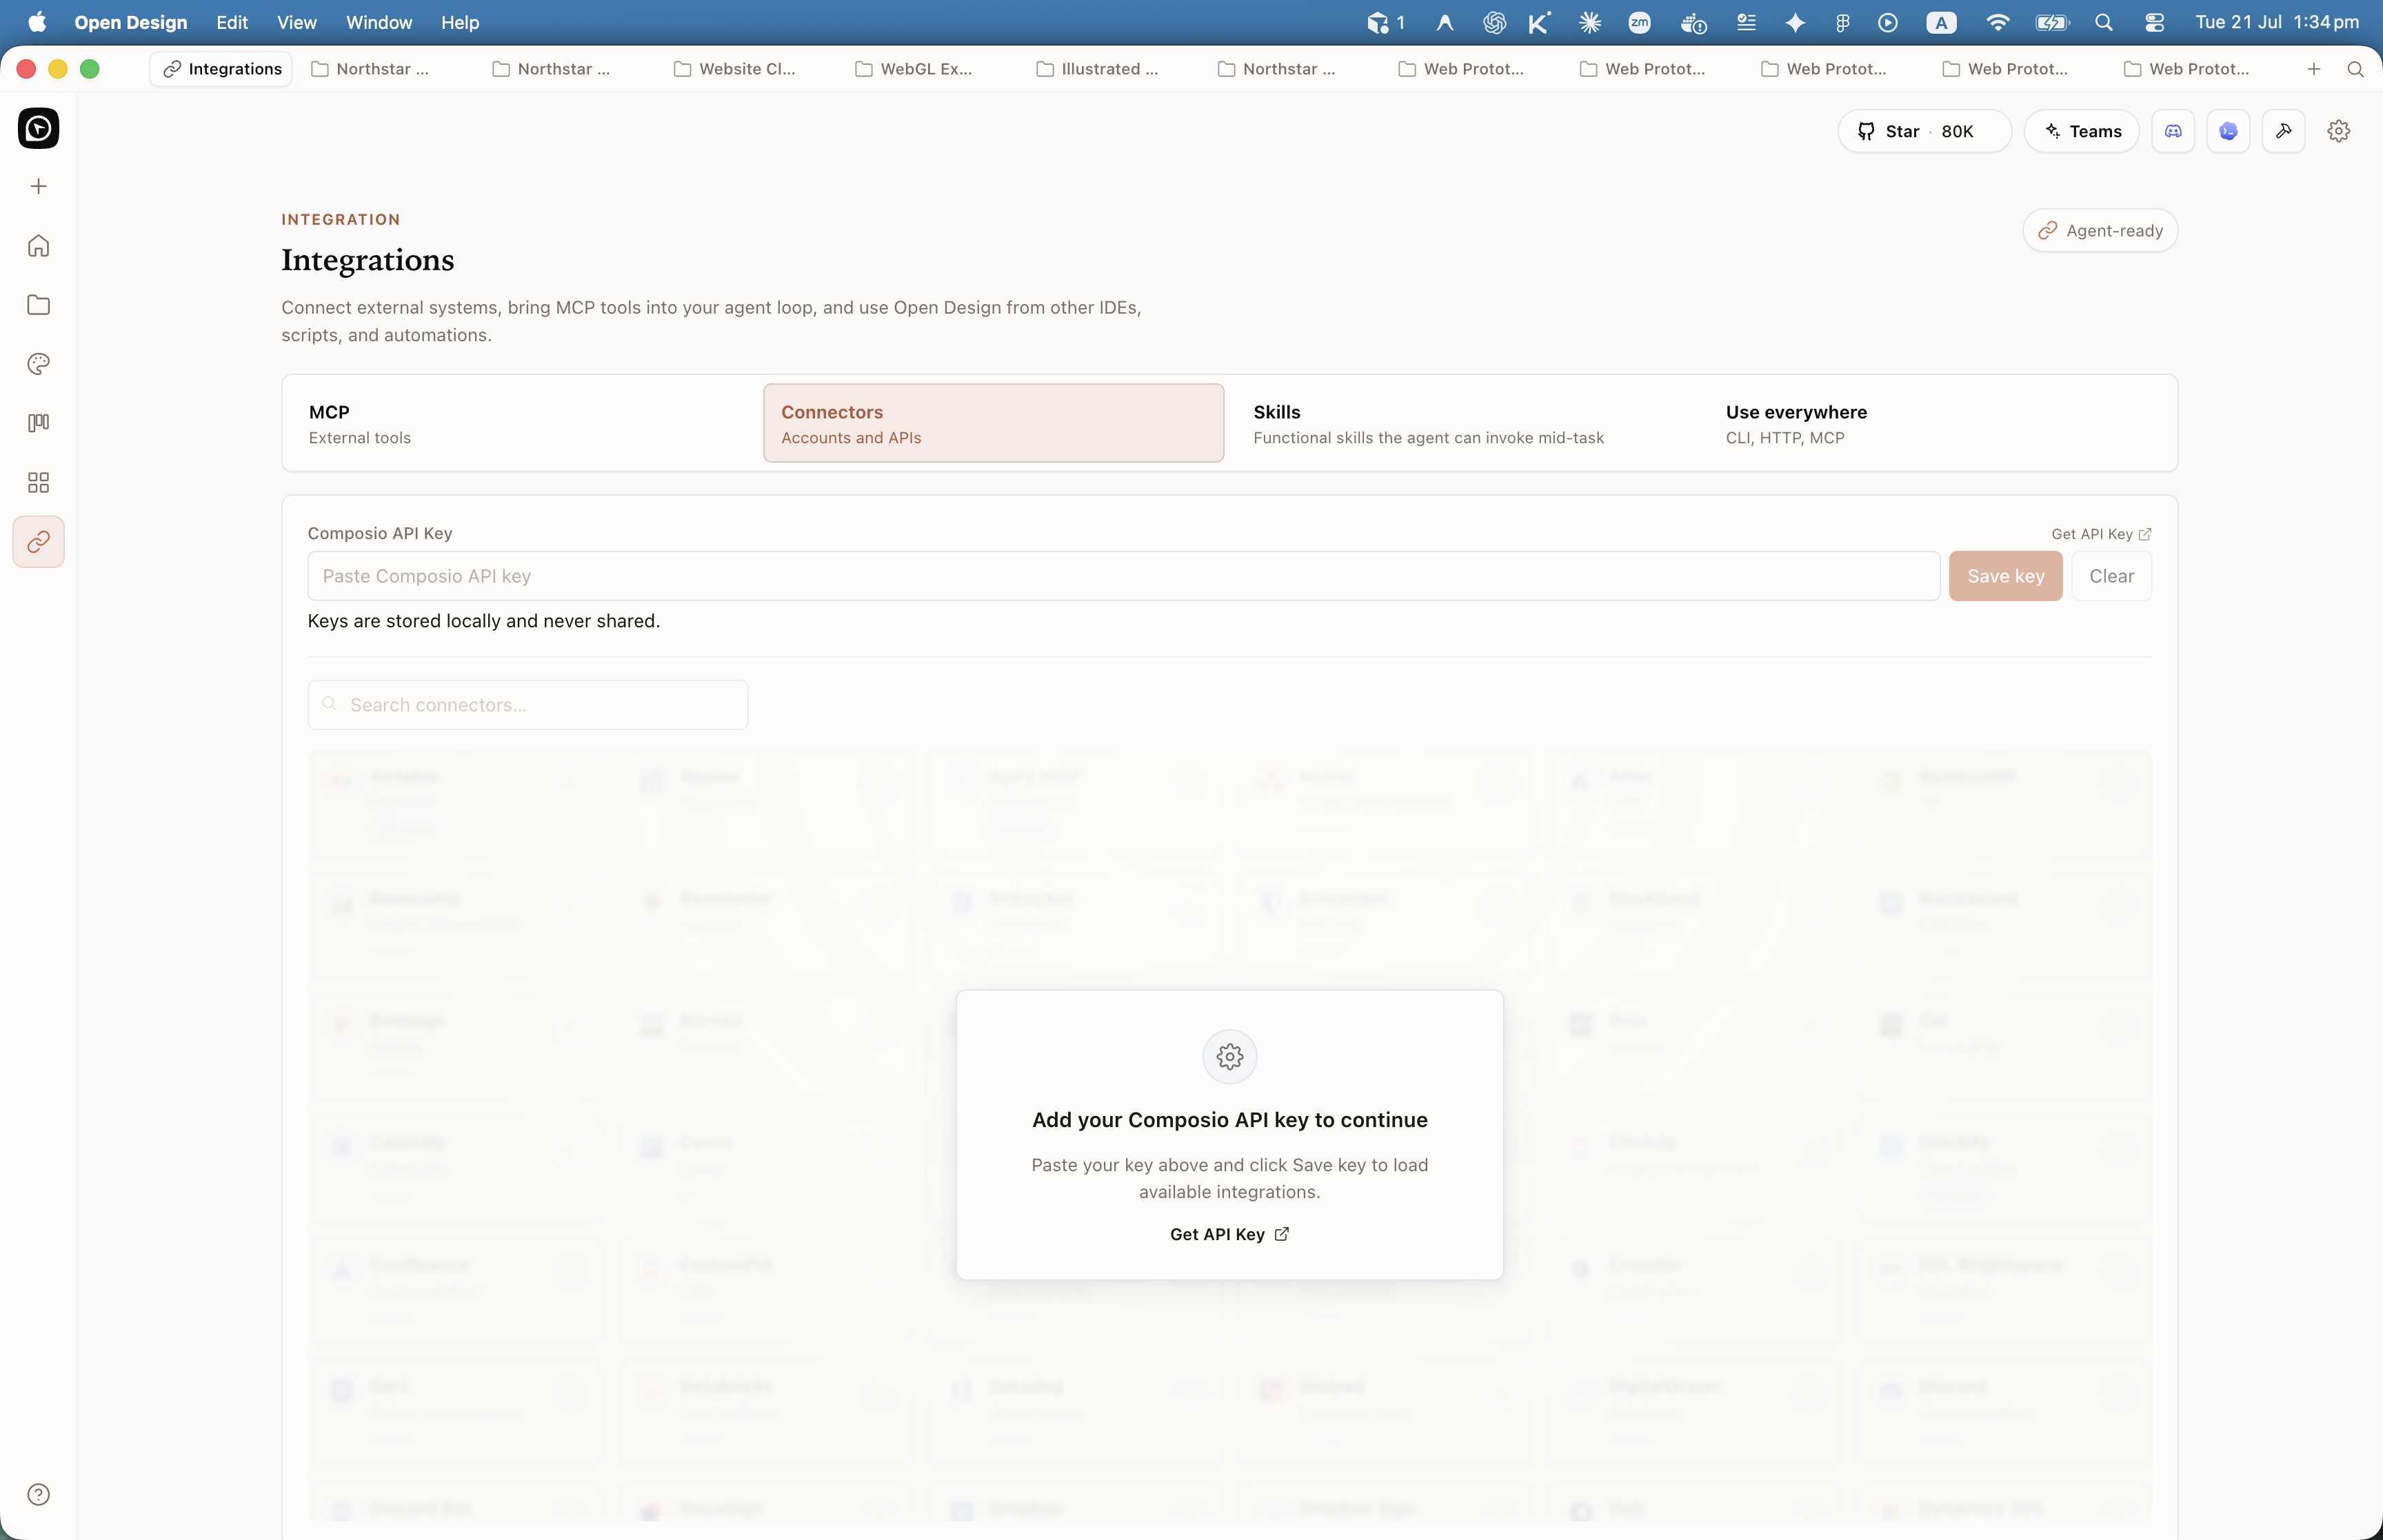Image resolution: width=2383 pixels, height=1540 pixels.
Task: Open Get API Key link in the center card
Action: pyautogui.click(x=1229, y=1234)
